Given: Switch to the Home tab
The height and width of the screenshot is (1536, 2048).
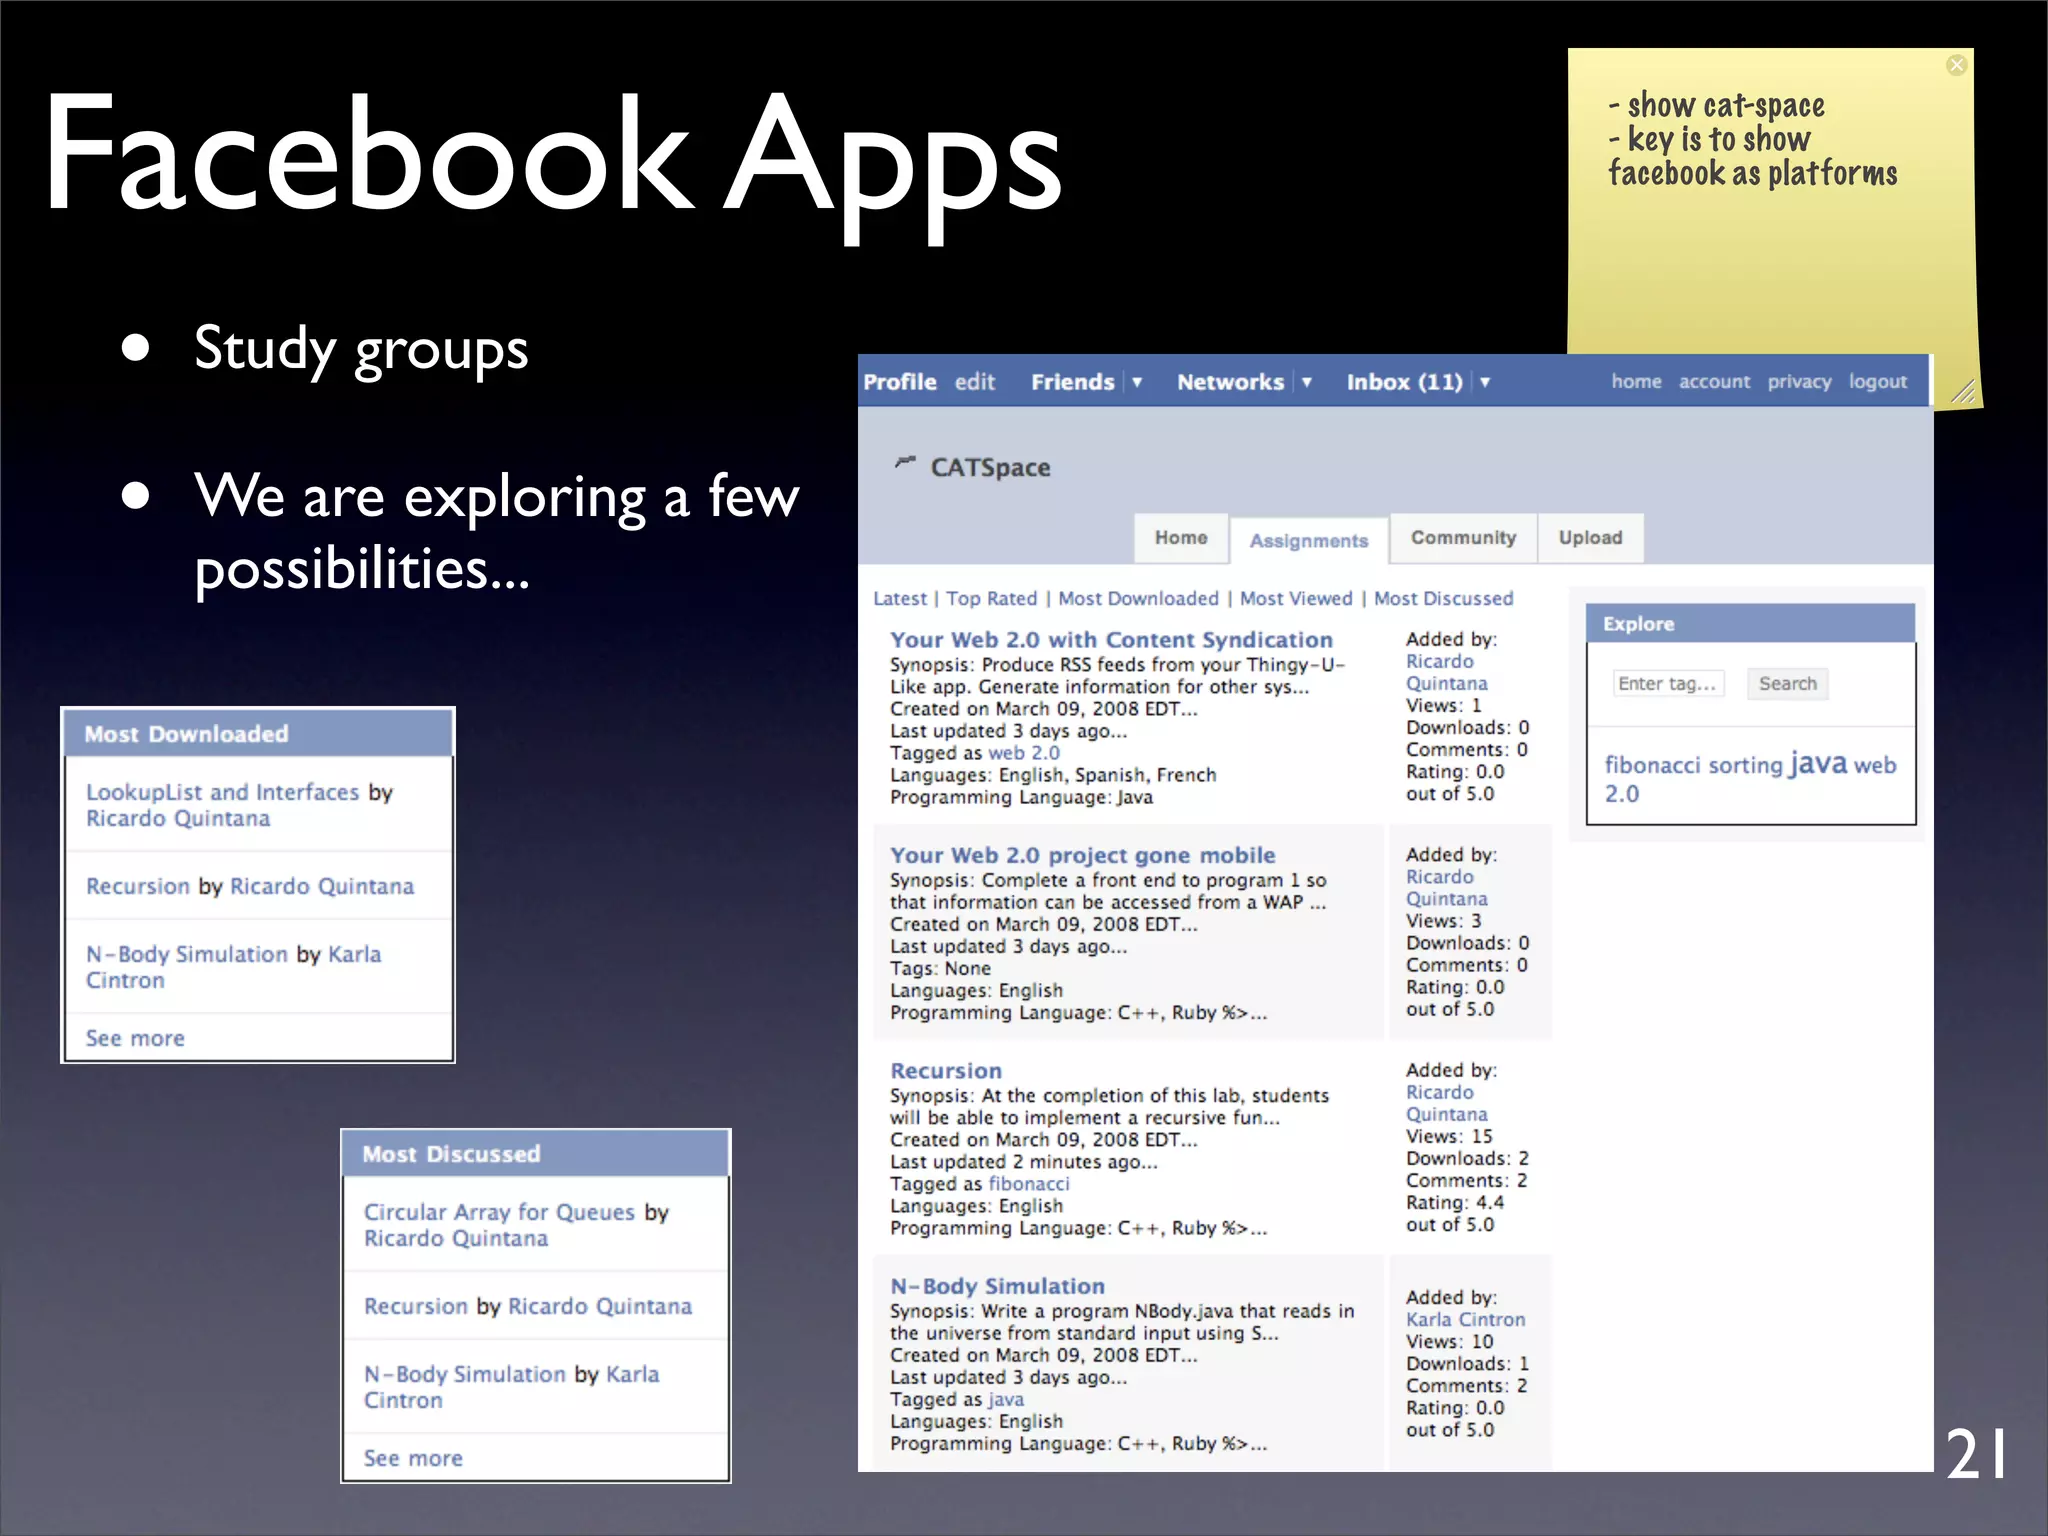Looking at the screenshot, I should tap(1181, 538).
